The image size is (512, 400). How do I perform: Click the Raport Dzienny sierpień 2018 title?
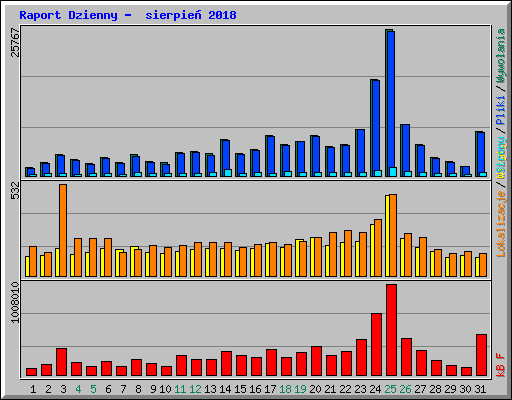pos(128,15)
